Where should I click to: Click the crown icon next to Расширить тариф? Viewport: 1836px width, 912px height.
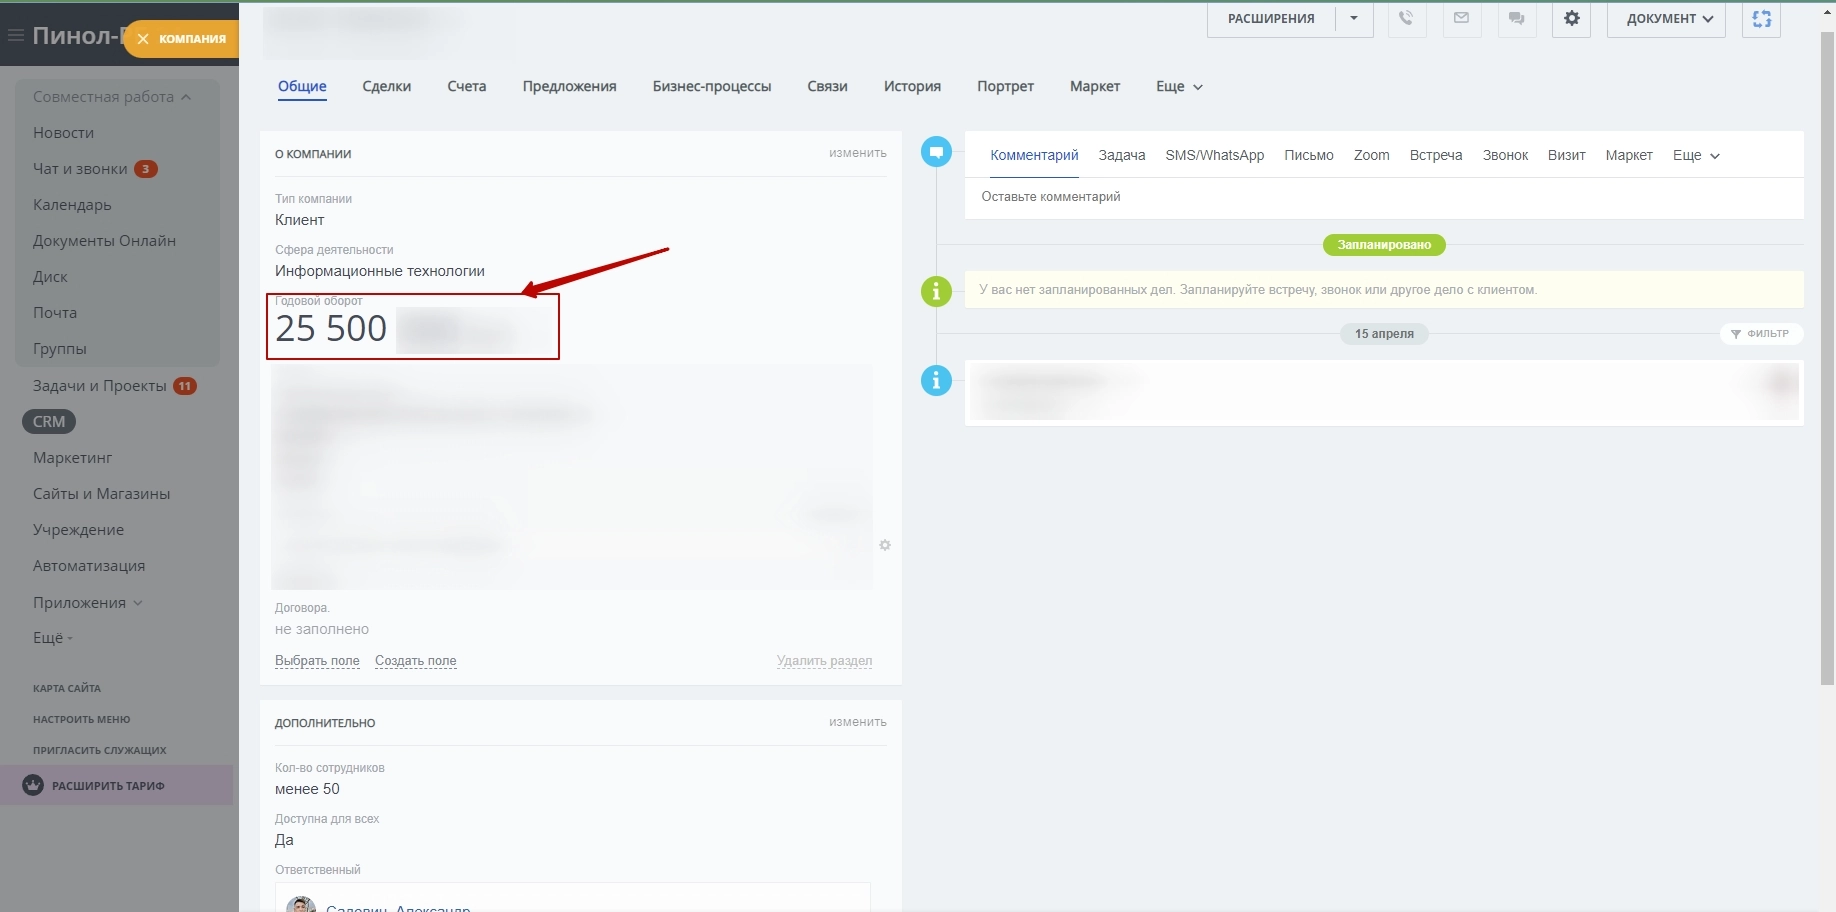pos(33,785)
